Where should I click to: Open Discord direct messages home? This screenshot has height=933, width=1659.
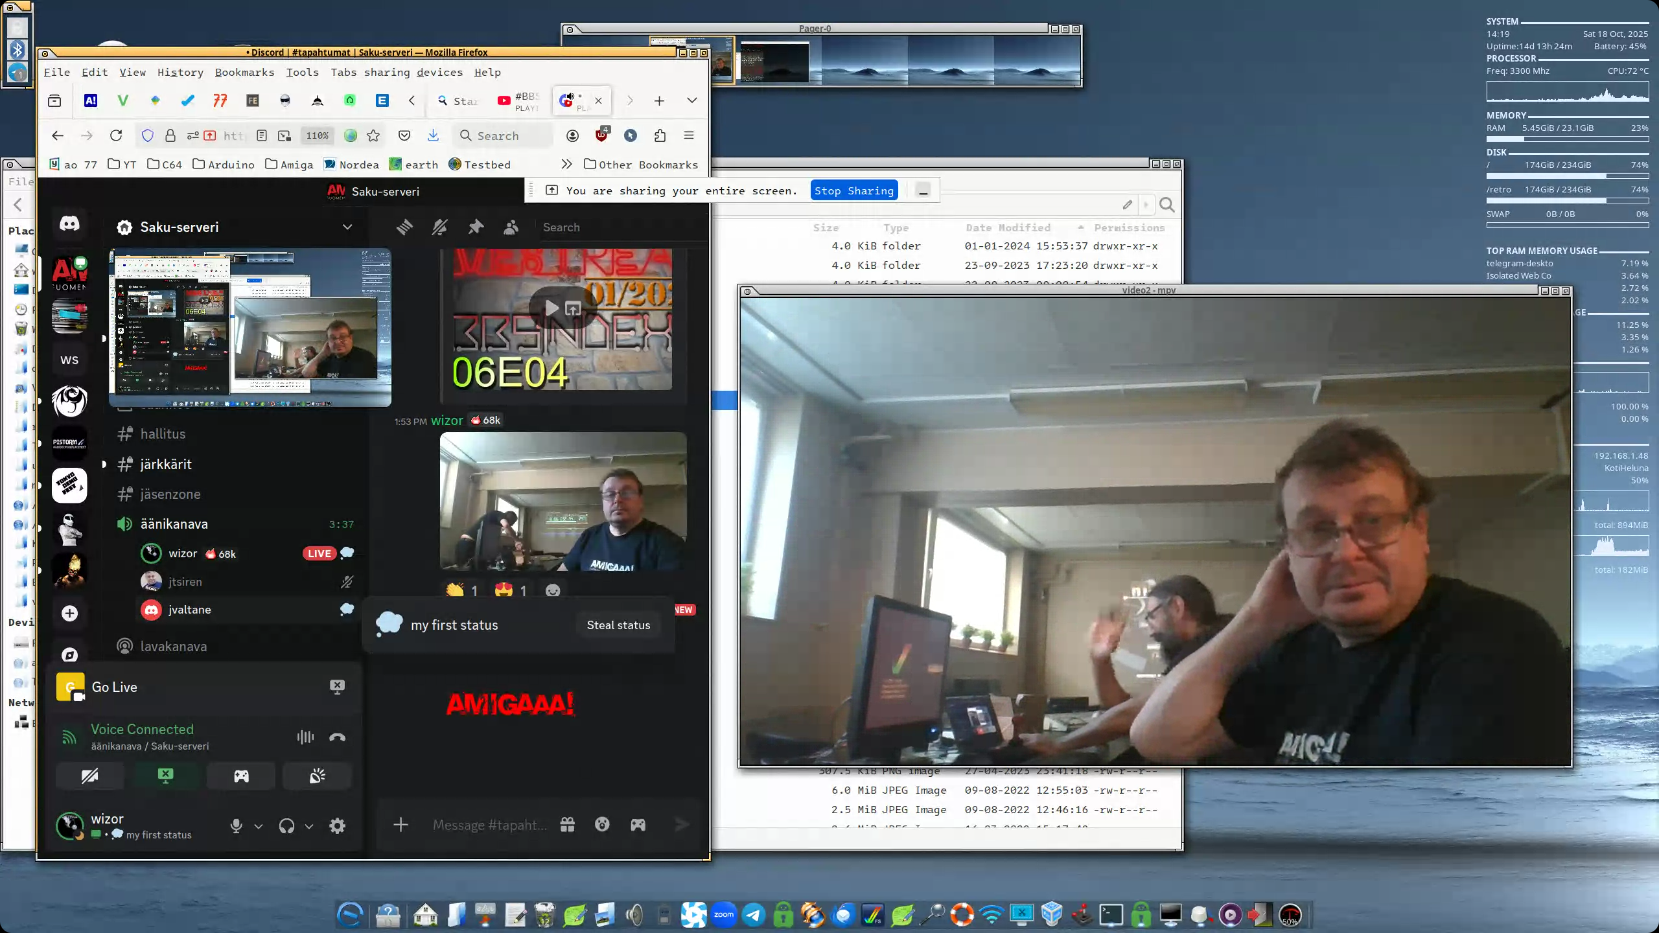tap(69, 224)
